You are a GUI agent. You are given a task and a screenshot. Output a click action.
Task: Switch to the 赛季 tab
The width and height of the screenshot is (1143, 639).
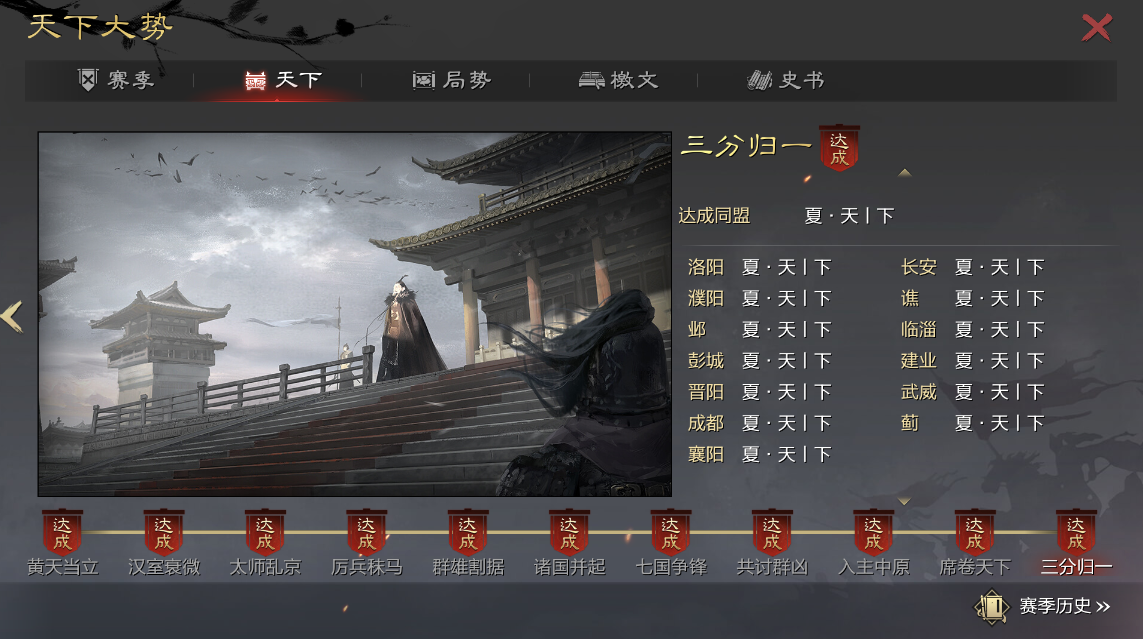coord(117,79)
